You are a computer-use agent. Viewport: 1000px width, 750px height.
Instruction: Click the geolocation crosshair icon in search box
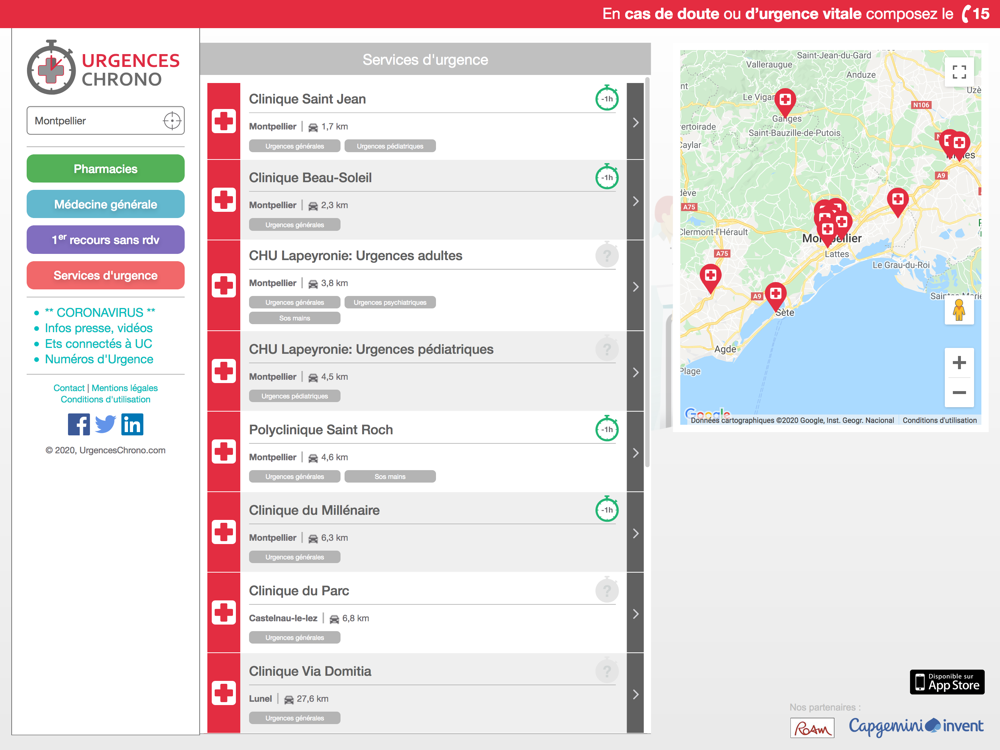pos(172,121)
